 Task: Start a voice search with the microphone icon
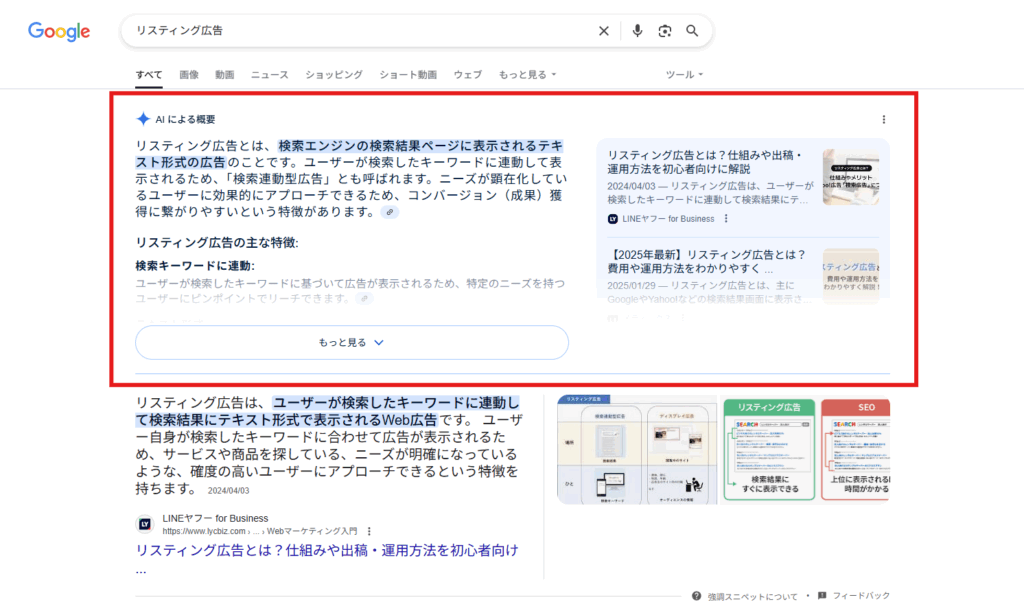click(x=638, y=30)
